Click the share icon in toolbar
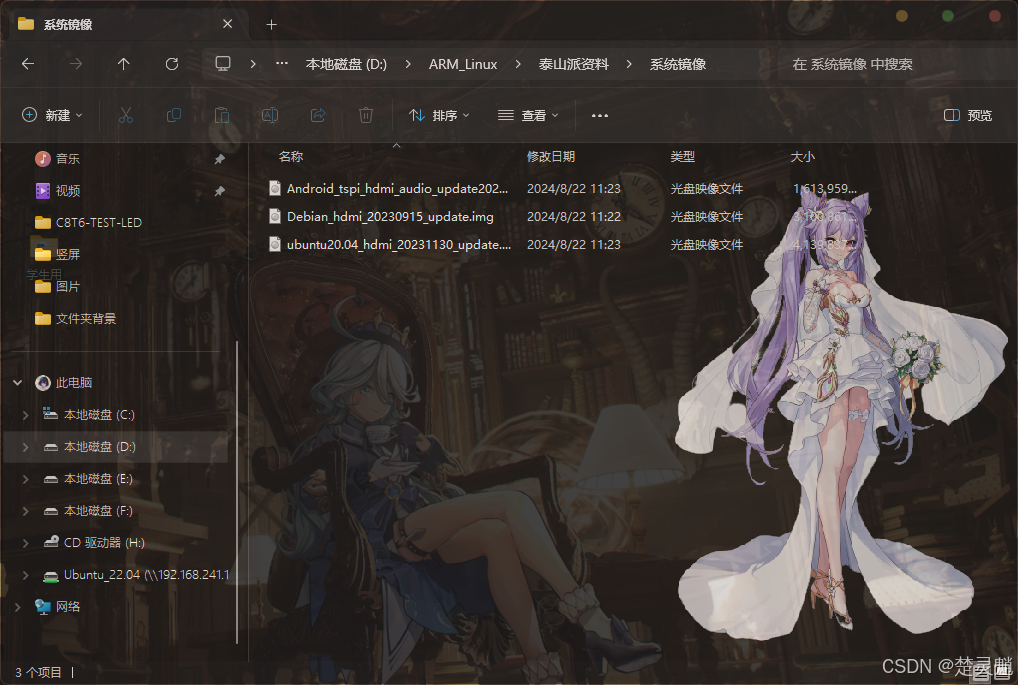The image size is (1018, 685). tap(318, 116)
